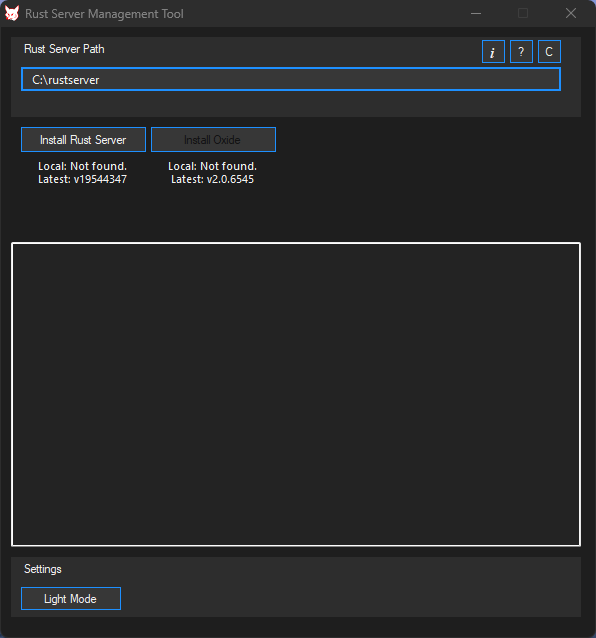The height and width of the screenshot is (638, 596).
Task: Click "Local: Not found." under Install Oxide
Action: (x=212, y=166)
